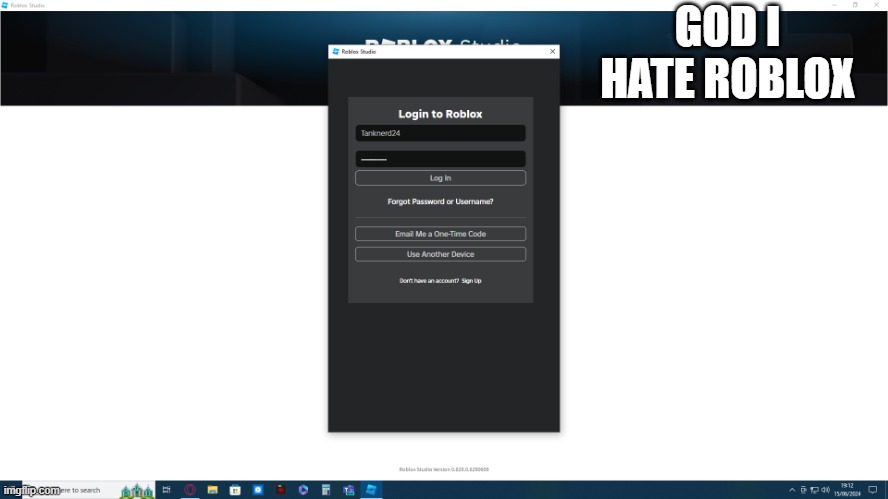Open the volume control tray icon
Image resolution: width=888 pixels, height=499 pixels.
tap(826, 490)
